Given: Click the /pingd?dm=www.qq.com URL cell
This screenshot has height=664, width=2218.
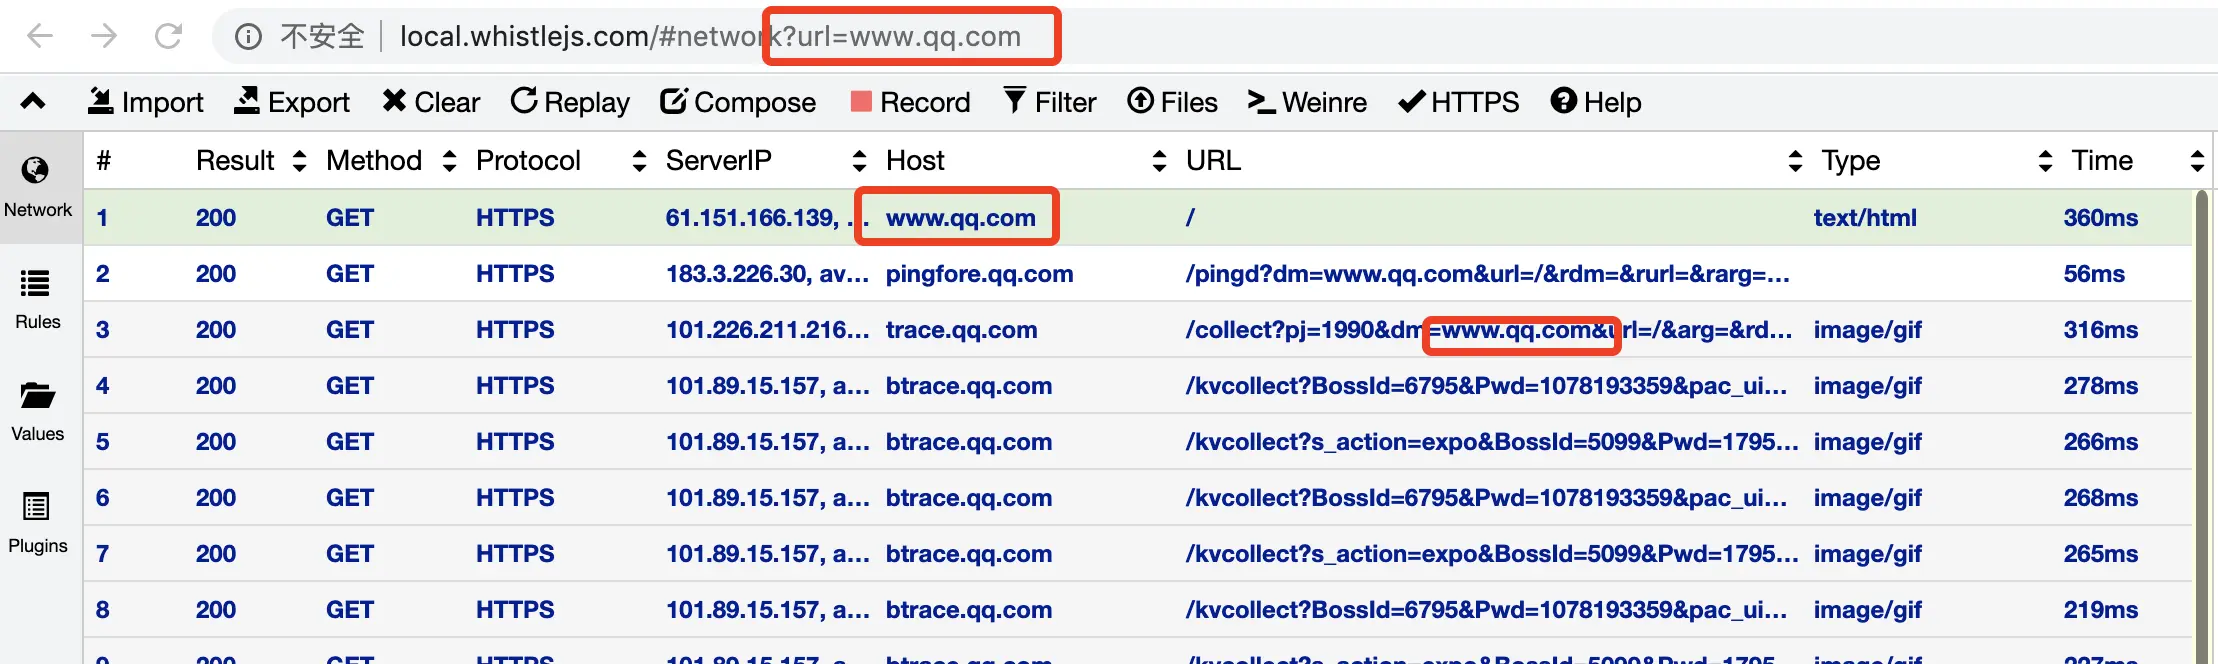Looking at the screenshot, I should point(1487,274).
